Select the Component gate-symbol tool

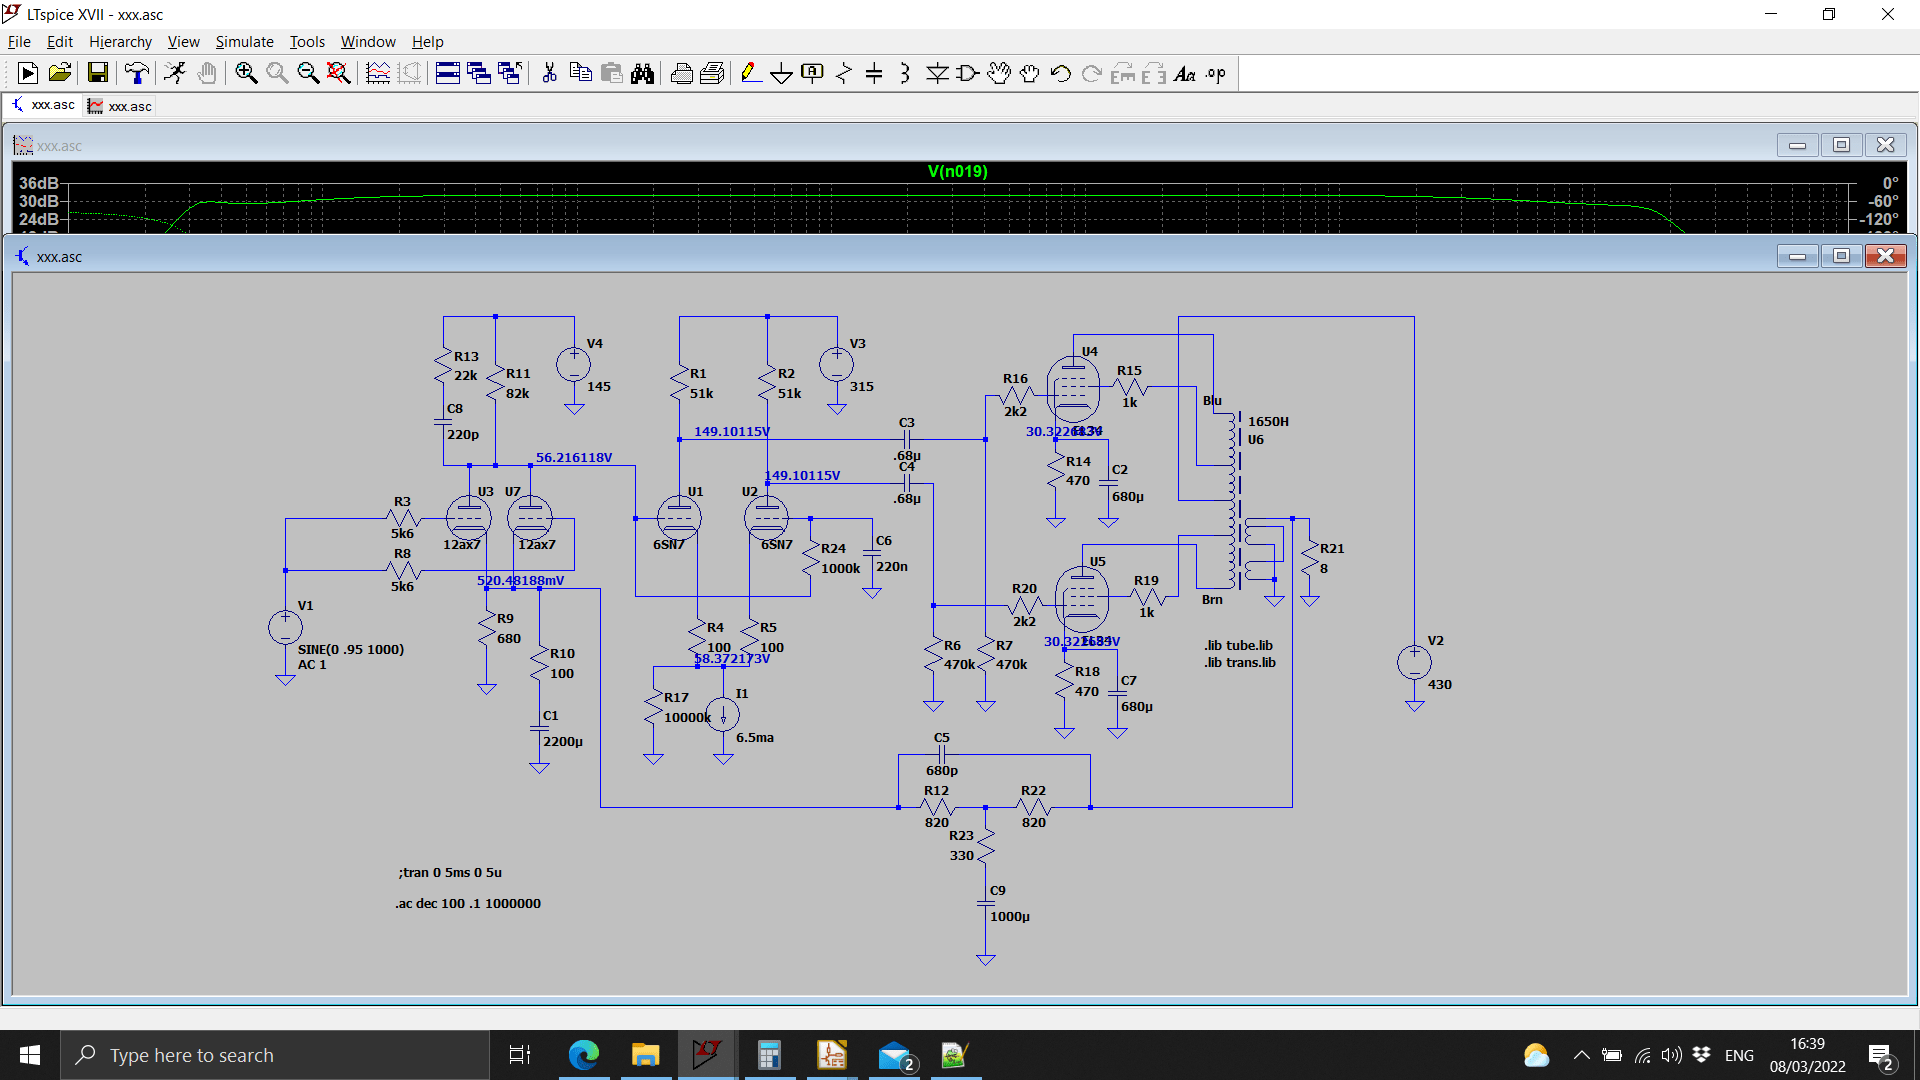click(967, 73)
